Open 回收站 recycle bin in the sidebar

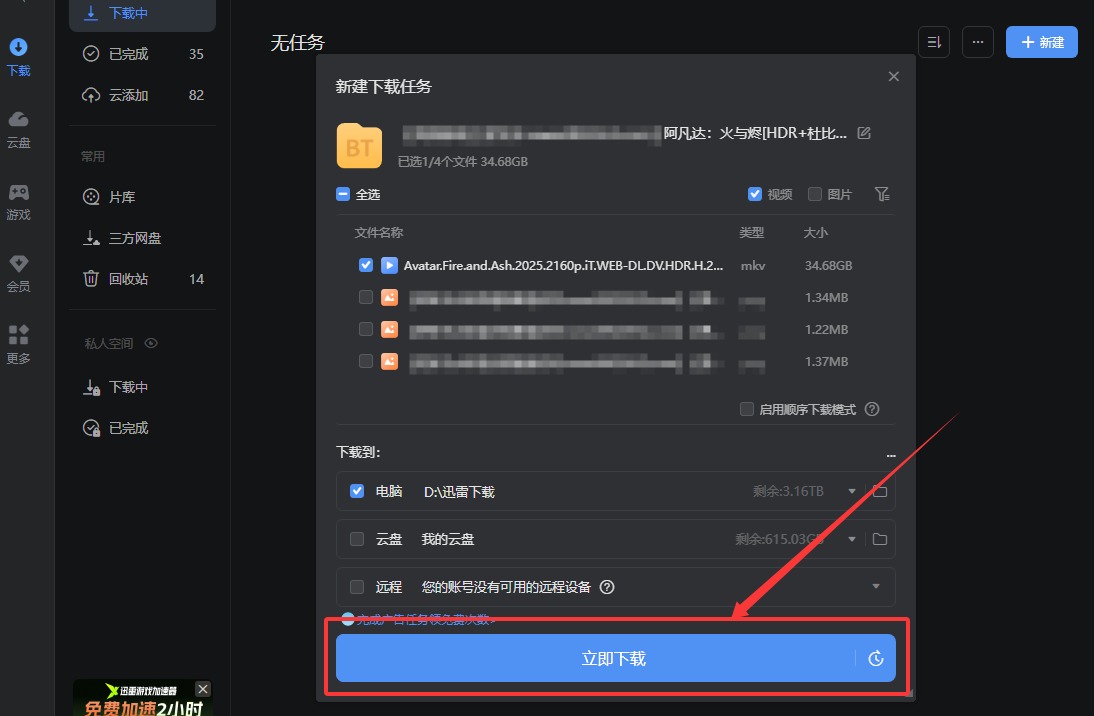click(128, 279)
